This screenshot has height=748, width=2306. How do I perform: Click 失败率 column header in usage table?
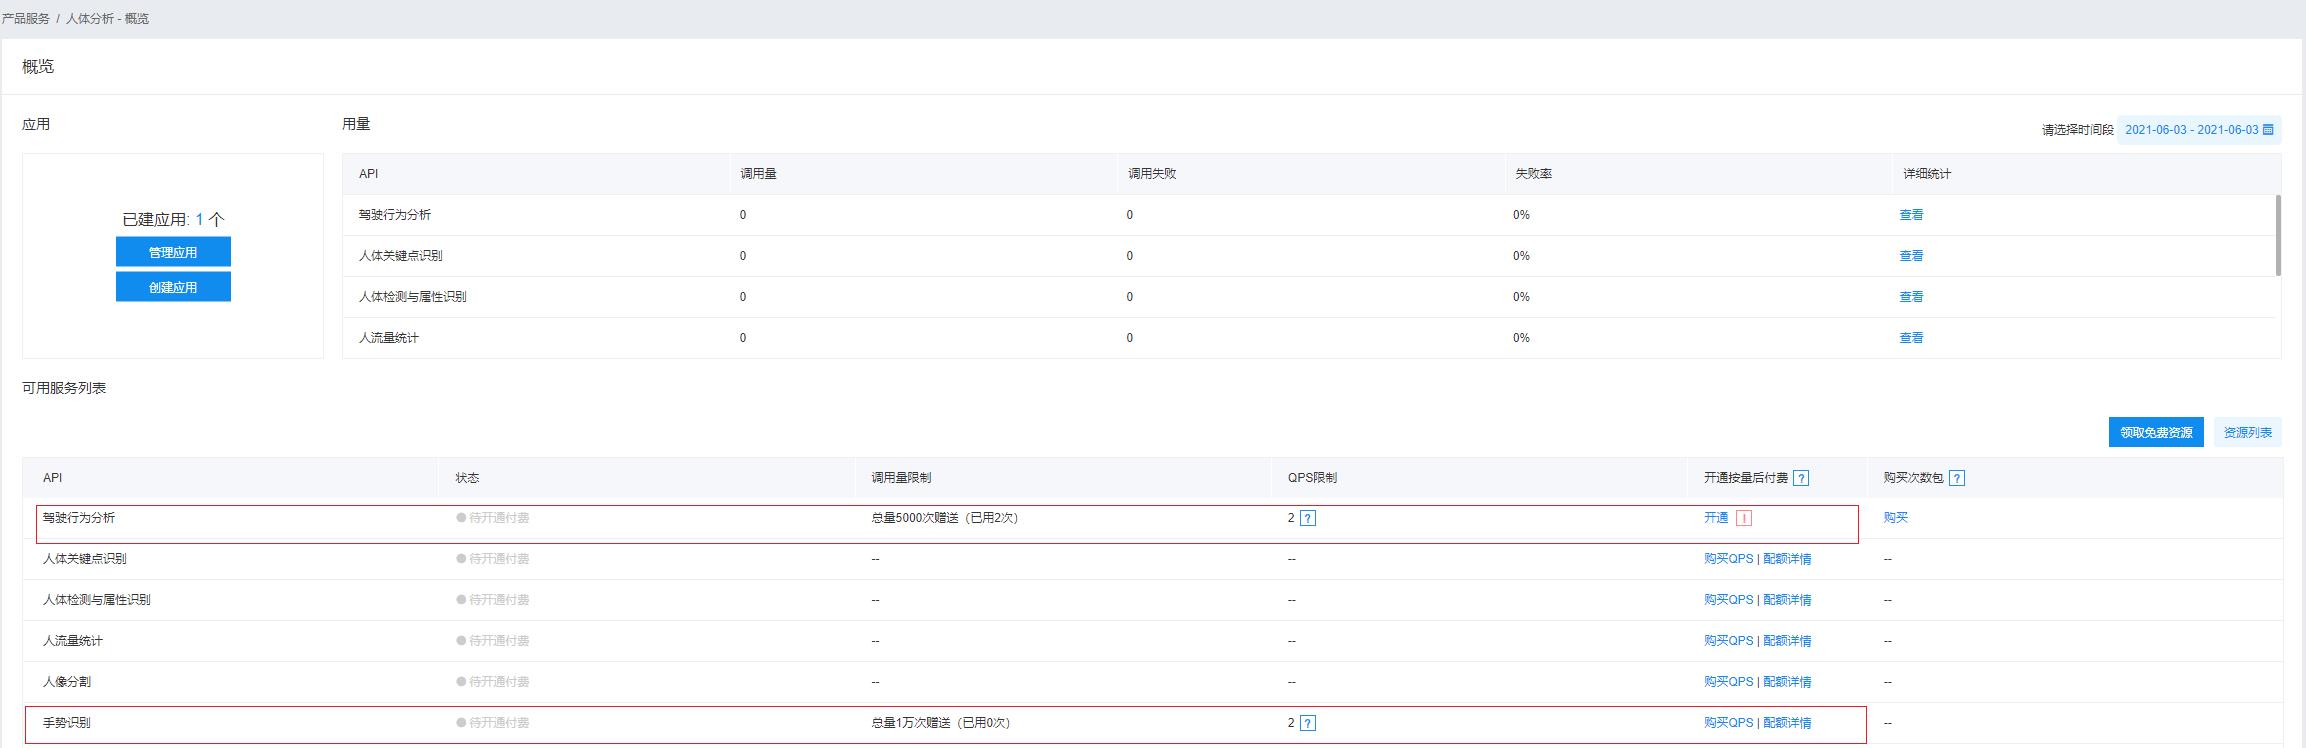point(1533,174)
